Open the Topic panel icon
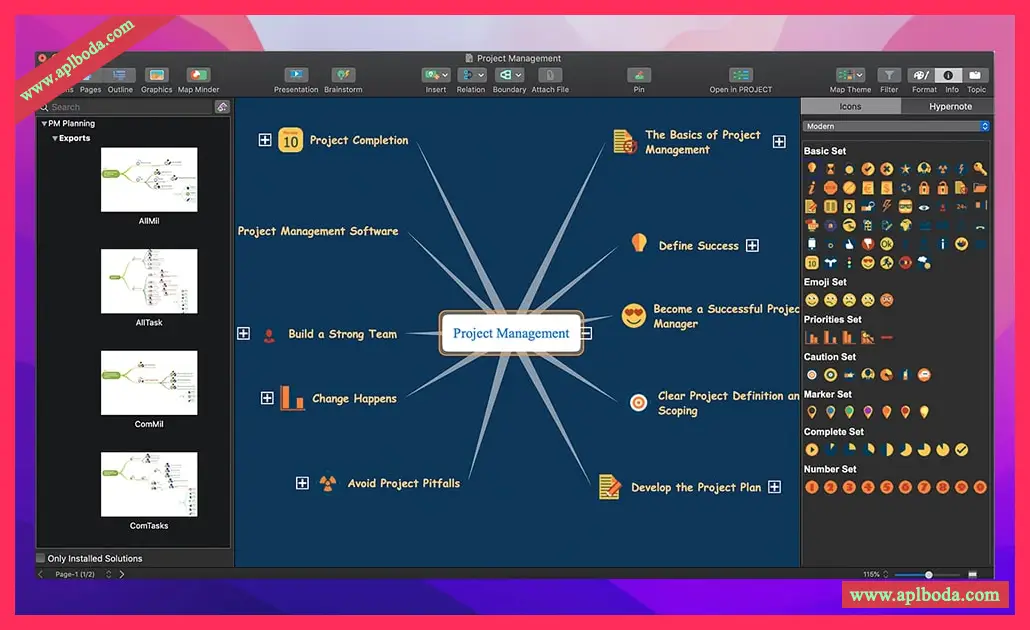Image resolution: width=1030 pixels, height=630 pixels. coord(975,75)
